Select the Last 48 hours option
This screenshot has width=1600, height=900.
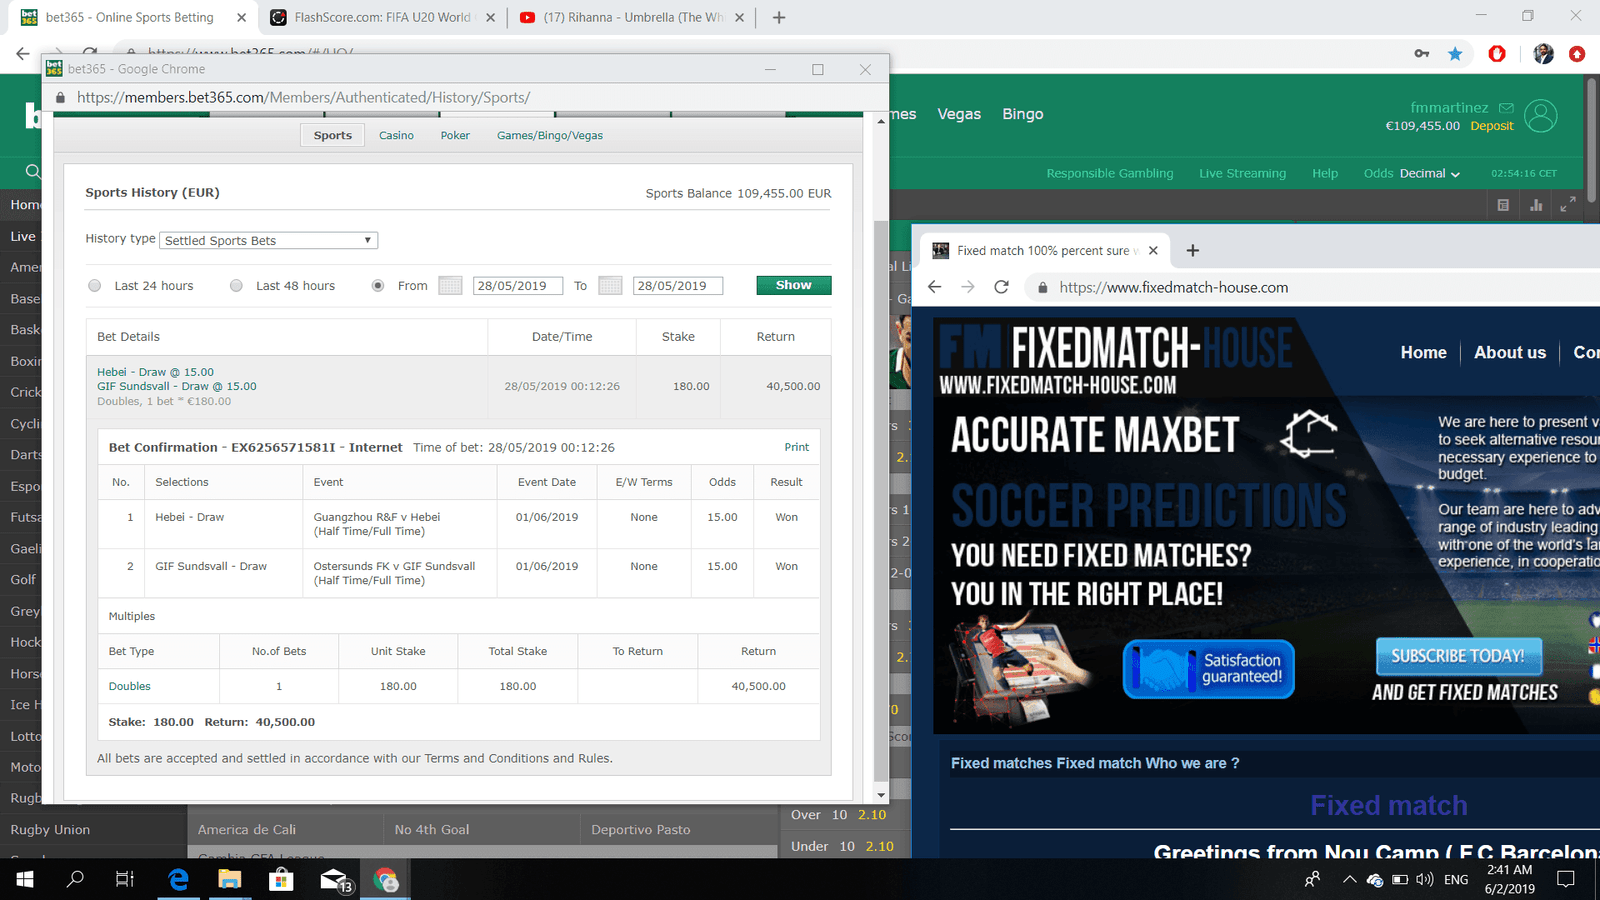[236, 286]
